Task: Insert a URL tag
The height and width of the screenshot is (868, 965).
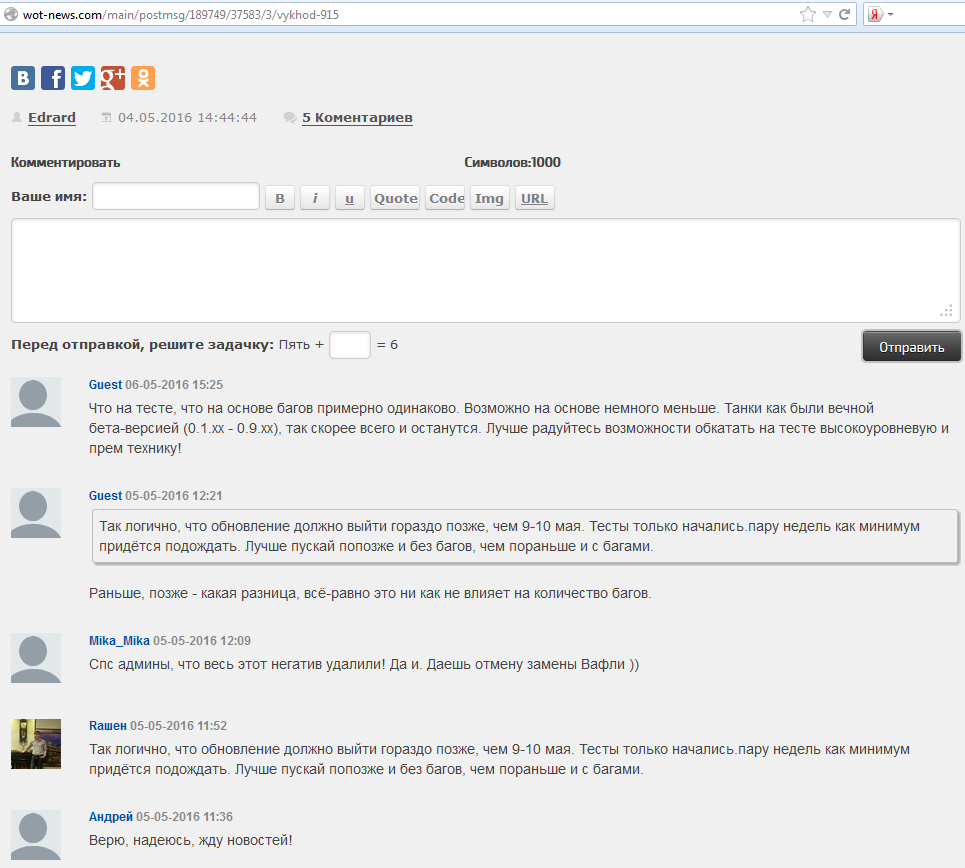Action: (534, 198)
